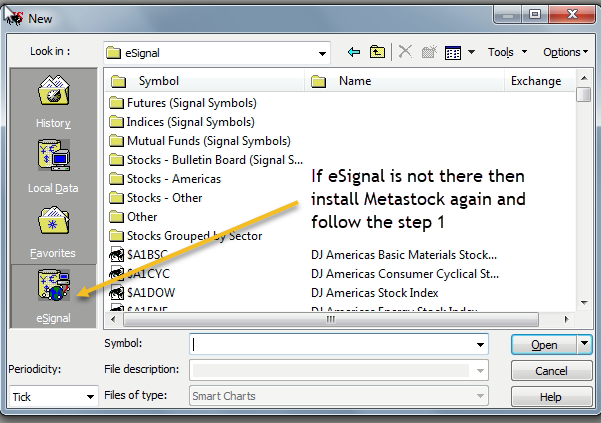Click the horizontal scrollbar left arrow
This screenshot has height=423, width=601.
coord(113,319)
